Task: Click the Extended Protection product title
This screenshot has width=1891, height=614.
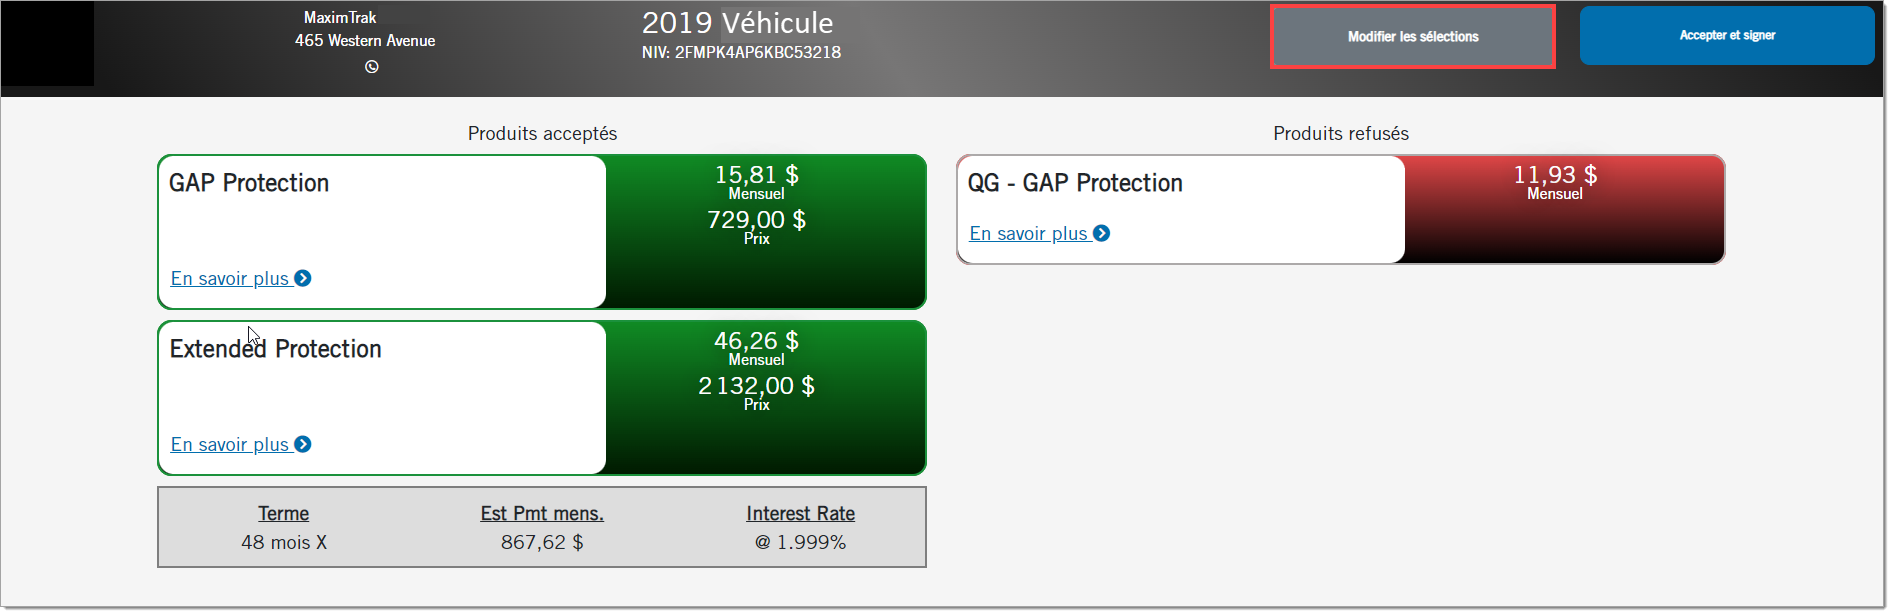Action: pos(275,349)
